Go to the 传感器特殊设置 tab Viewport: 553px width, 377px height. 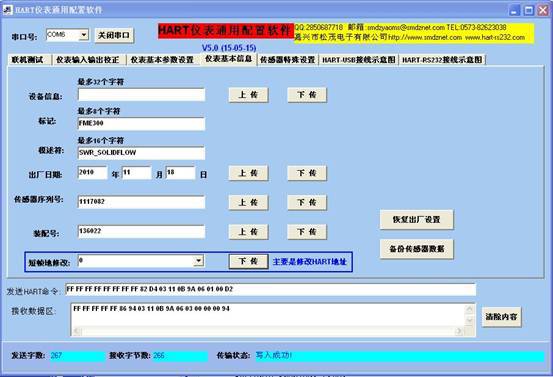[x=287, y=60]
